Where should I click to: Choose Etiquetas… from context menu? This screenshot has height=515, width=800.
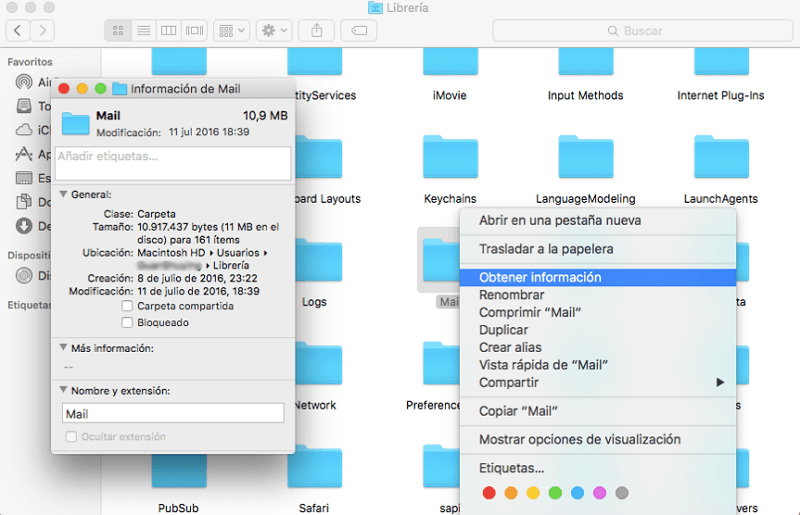[597, 468]
